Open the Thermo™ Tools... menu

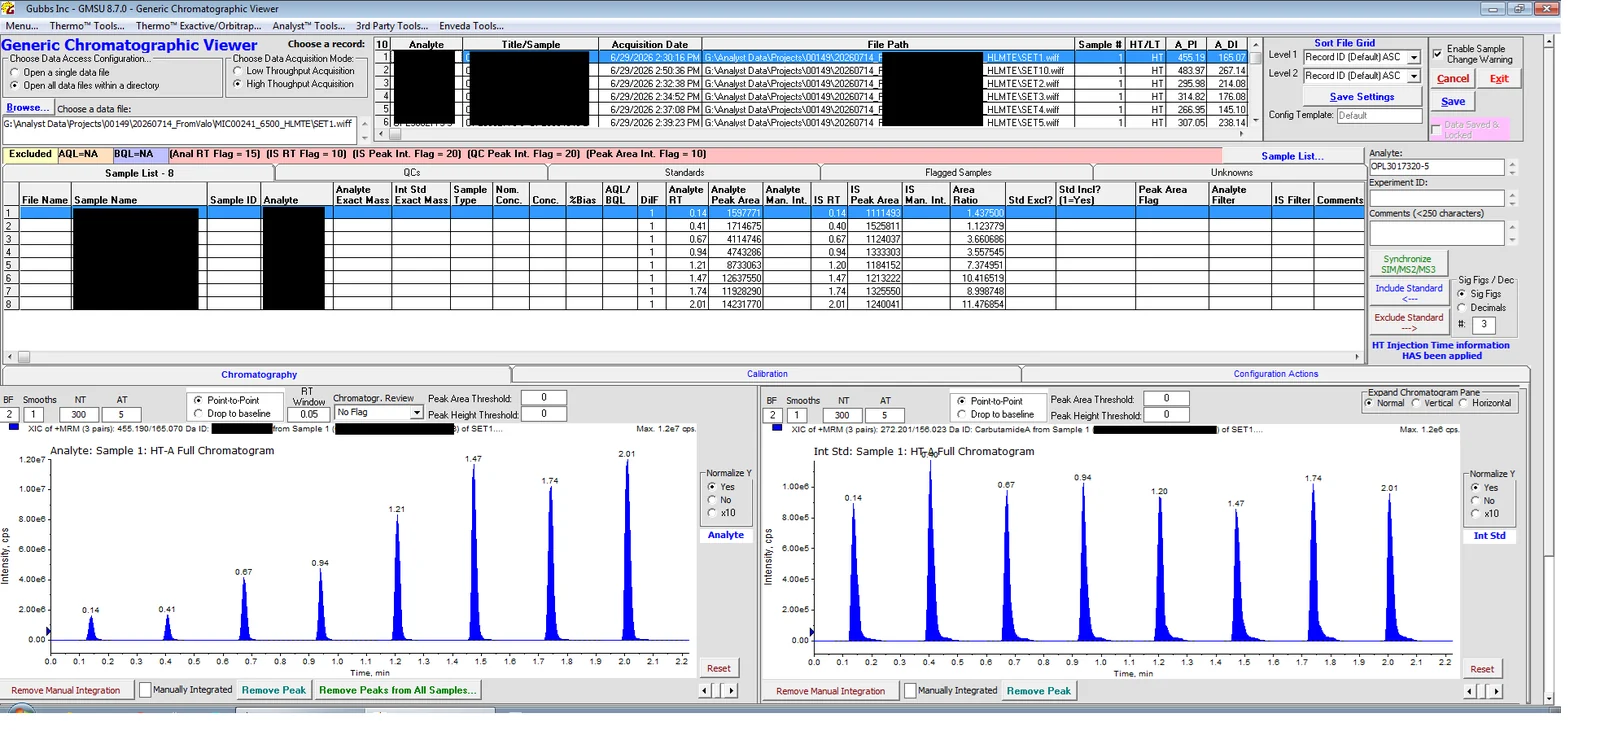[87, 26]
